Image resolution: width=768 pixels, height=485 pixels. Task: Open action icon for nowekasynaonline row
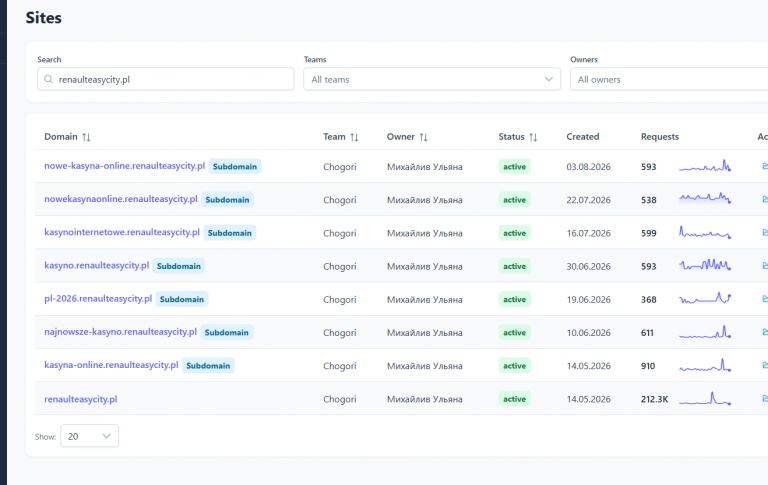[765, 199]
